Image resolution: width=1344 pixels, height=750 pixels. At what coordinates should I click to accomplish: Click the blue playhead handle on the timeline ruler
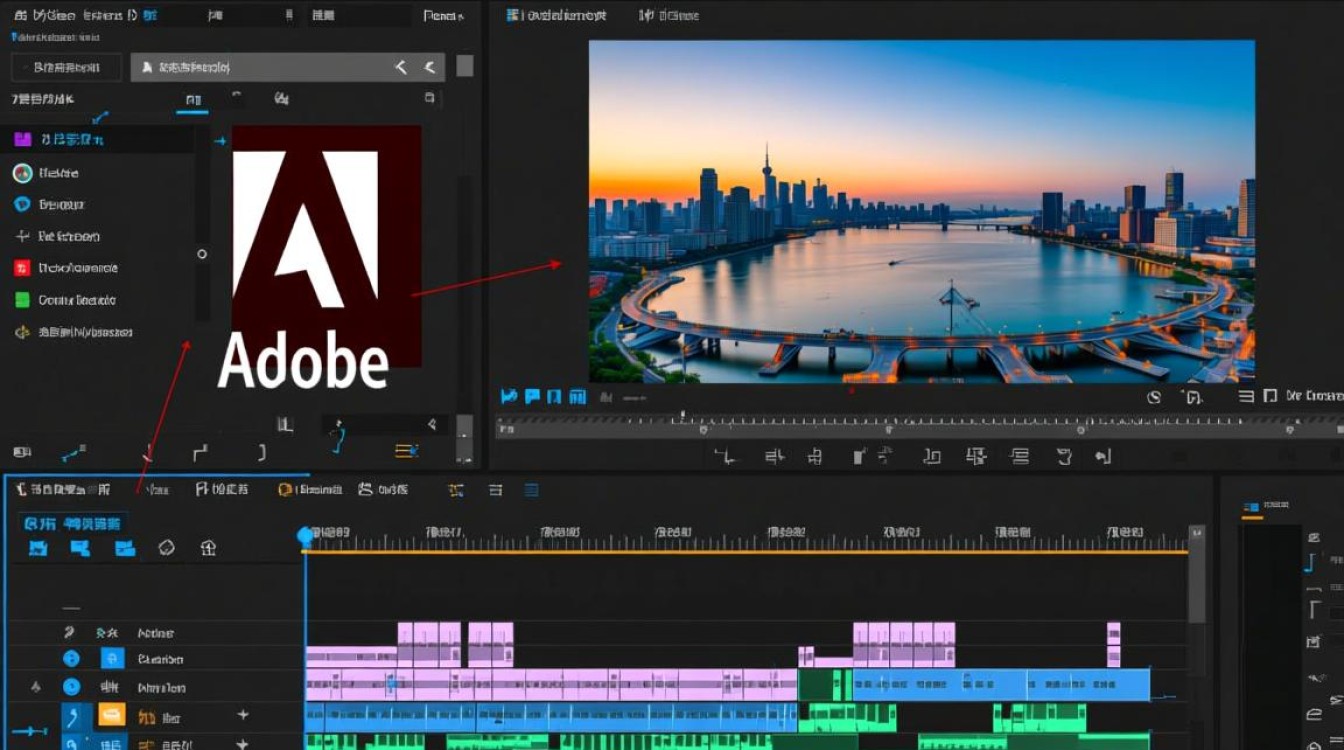pyautogui.click(x=305, y=537)
